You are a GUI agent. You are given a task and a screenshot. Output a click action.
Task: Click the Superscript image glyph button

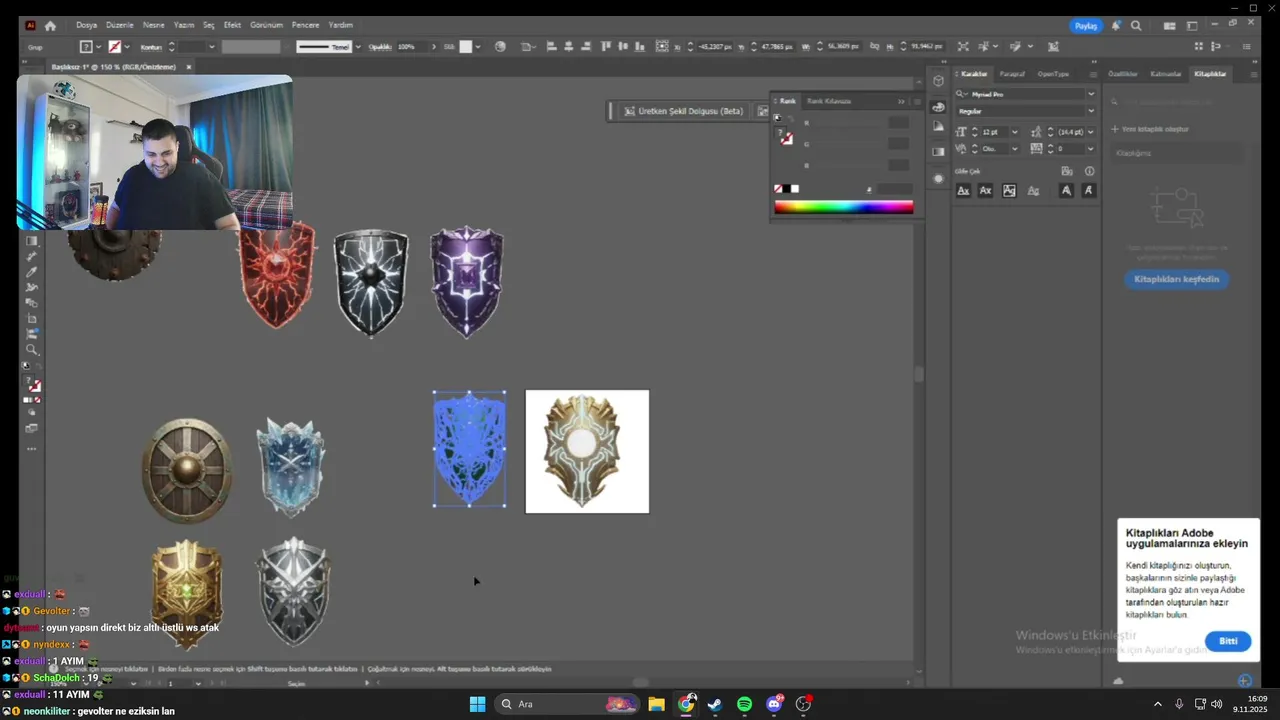pyautogui.click(x=1009, y=190)
